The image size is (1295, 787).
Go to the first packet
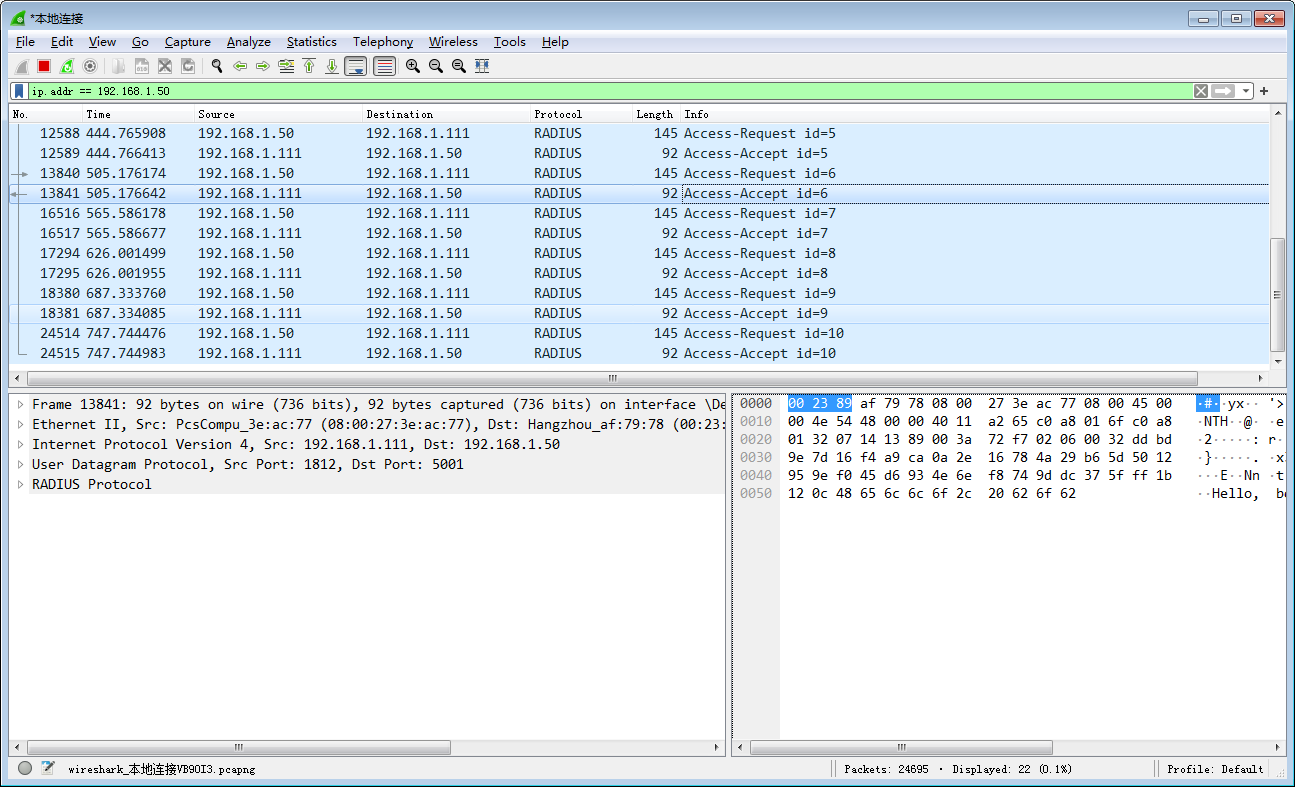pyautogui.click(x=309, y=66)
